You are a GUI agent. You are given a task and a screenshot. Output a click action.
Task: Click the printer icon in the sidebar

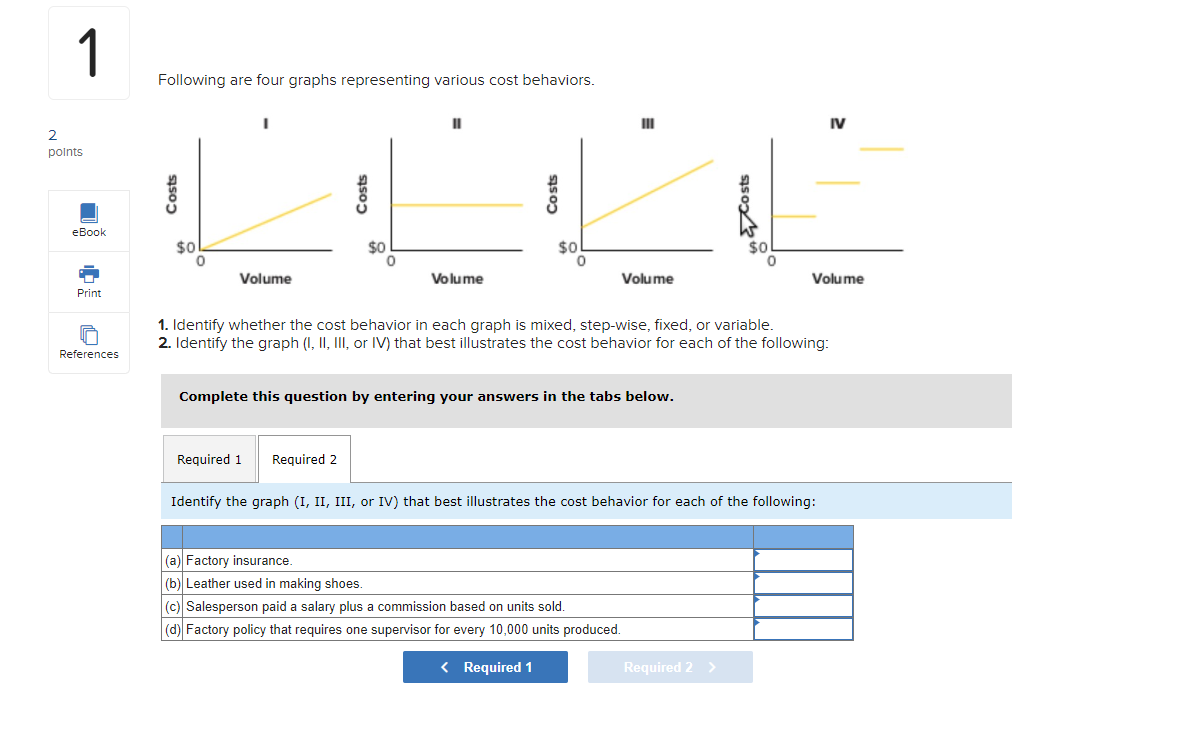click(x=88, y=272)
